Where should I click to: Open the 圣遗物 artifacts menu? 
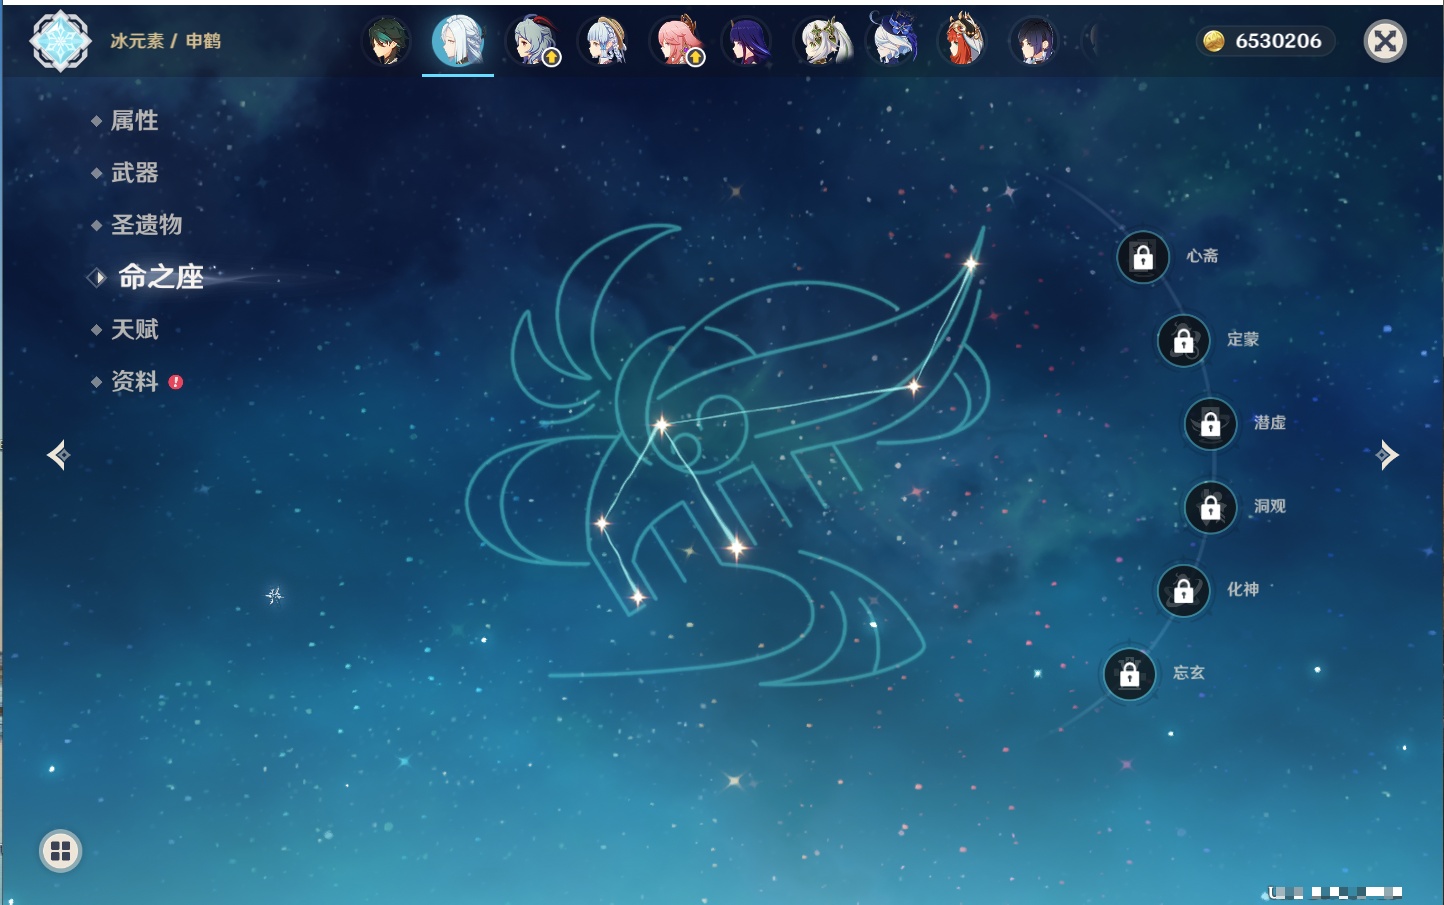(x=146, y=225)
